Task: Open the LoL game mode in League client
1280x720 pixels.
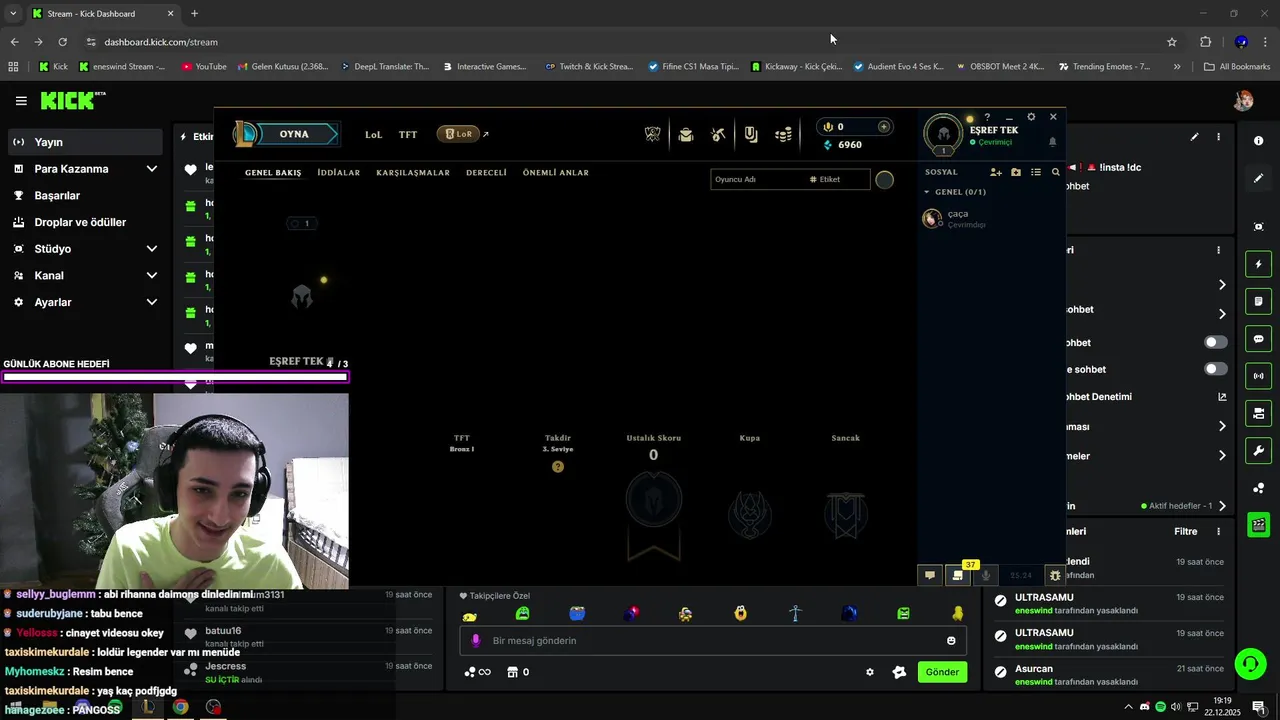Action: pos(373,134)
